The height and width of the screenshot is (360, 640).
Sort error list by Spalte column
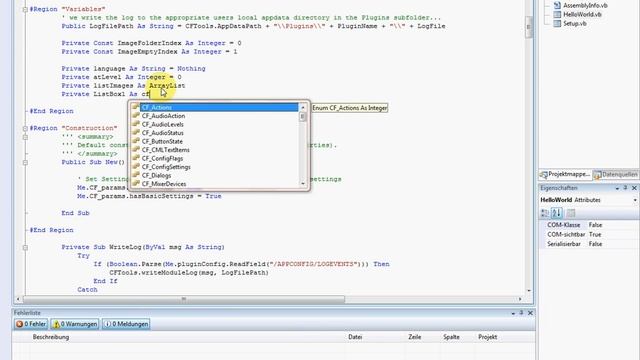coord(451,337)
